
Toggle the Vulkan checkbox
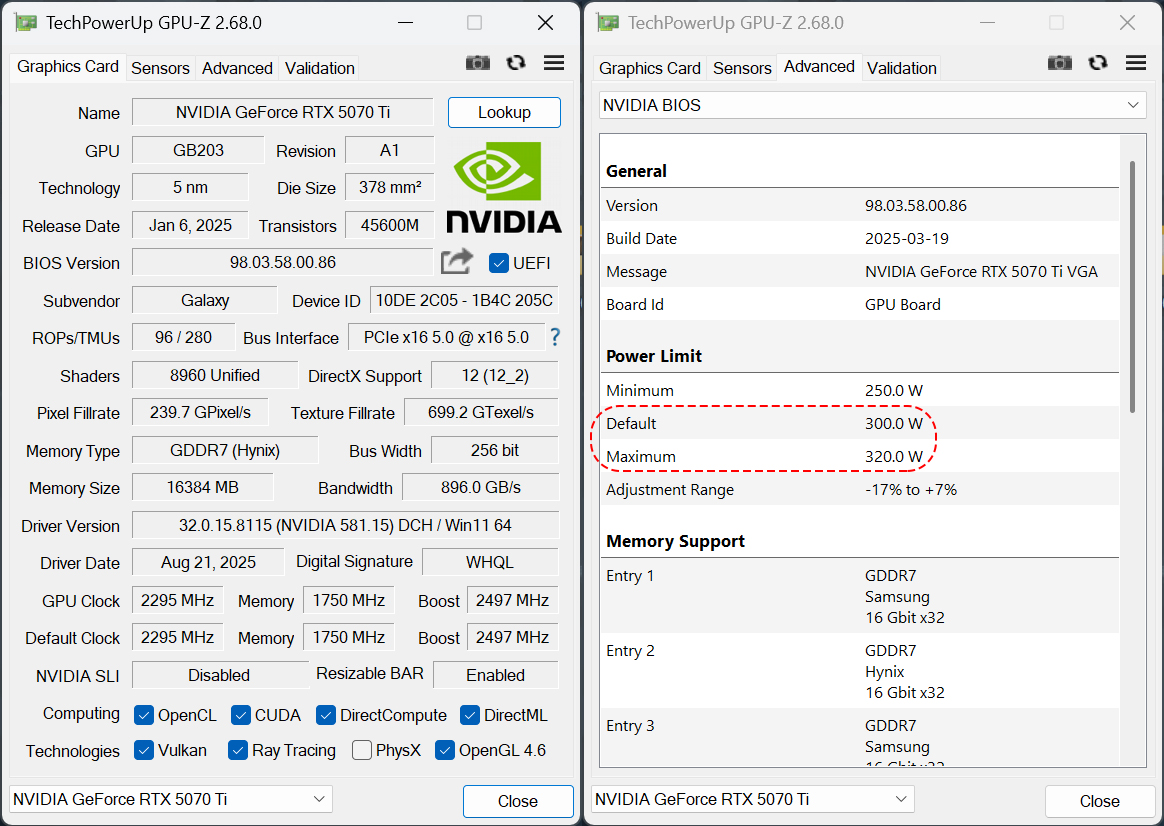tap(144, 750)
